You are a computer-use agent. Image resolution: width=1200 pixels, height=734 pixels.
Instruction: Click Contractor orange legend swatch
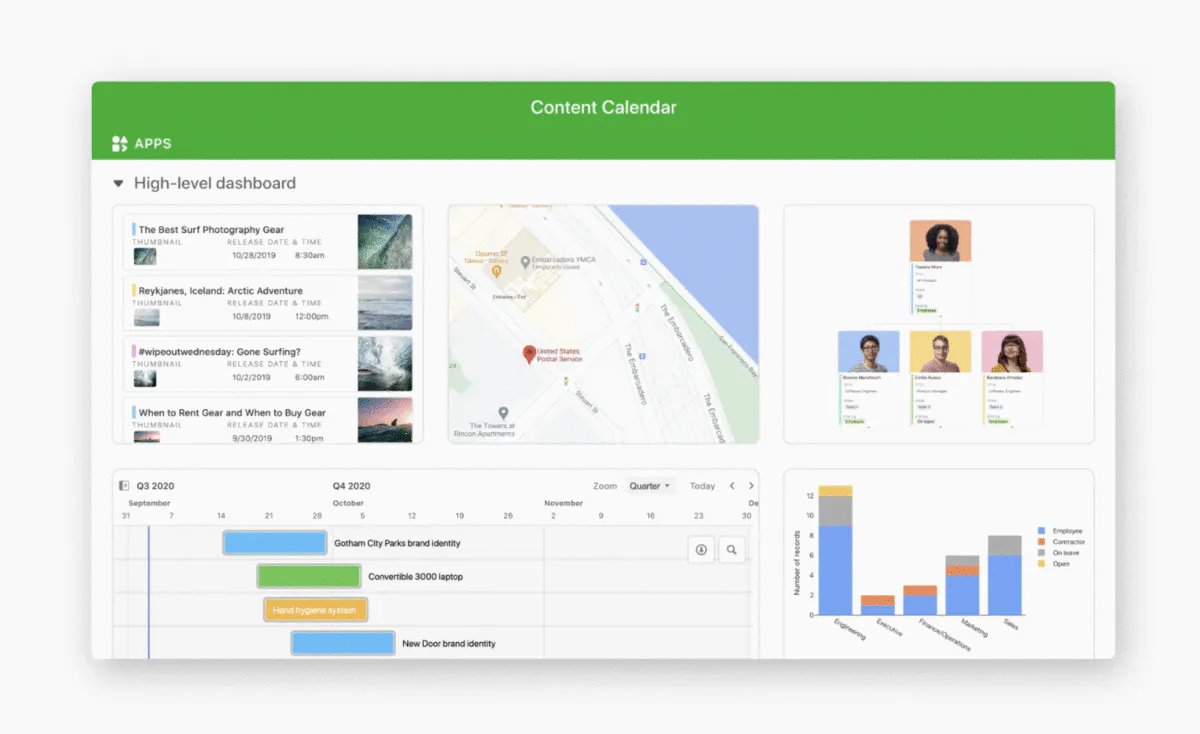pyautogui.click(x=1043, y=542)
